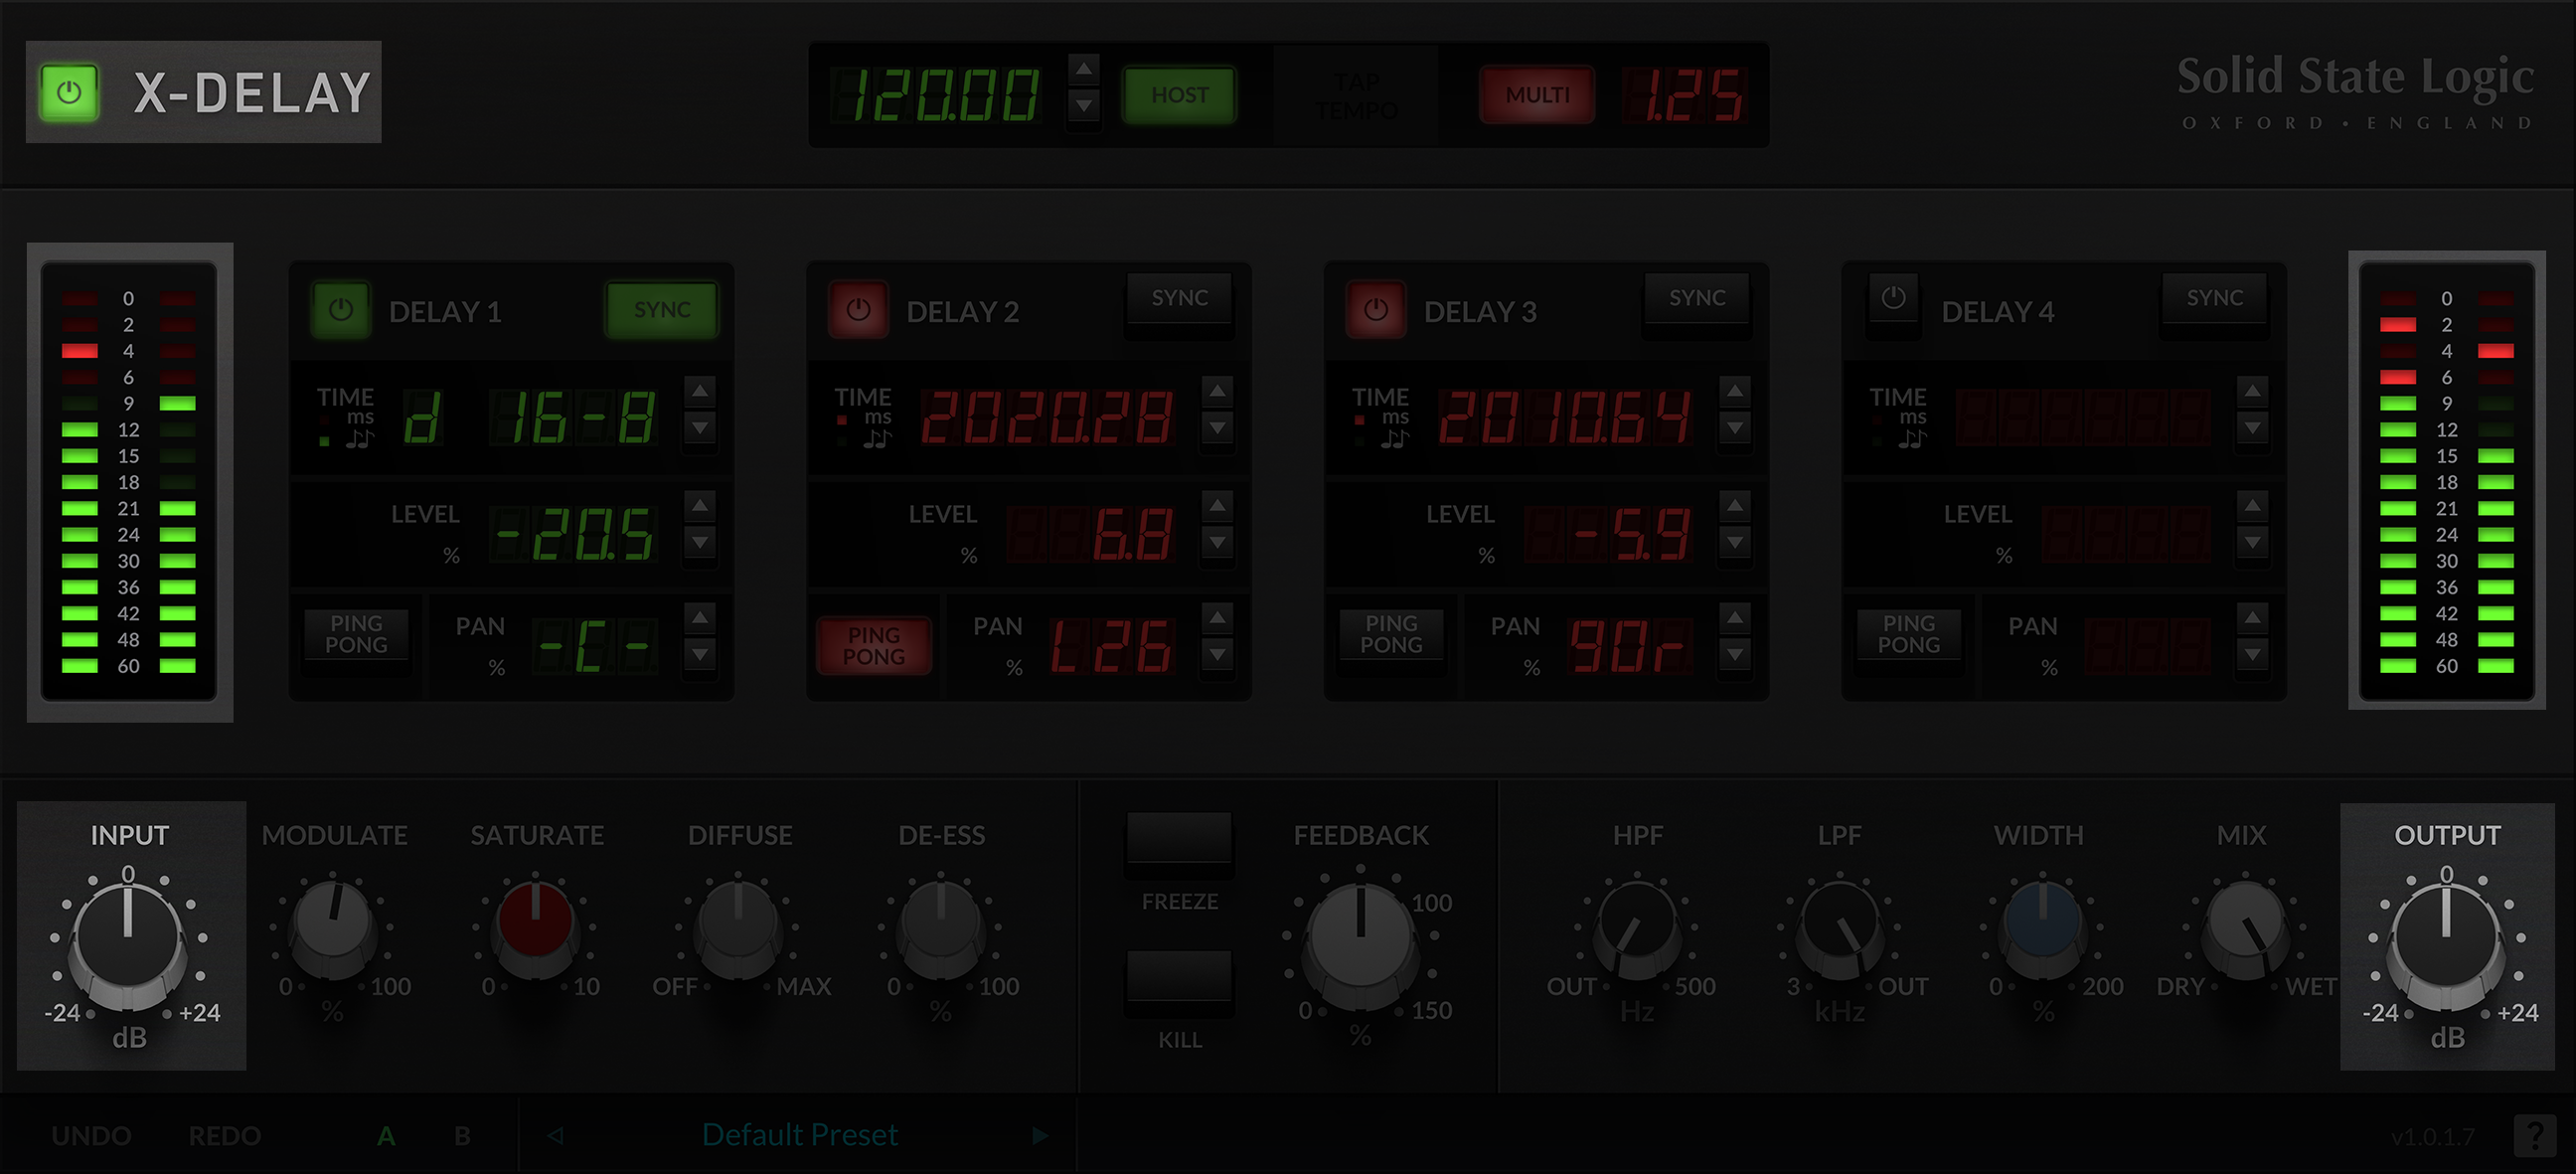
Task: Enable Delay 4 power button
Action: [x=1893, y=298]
